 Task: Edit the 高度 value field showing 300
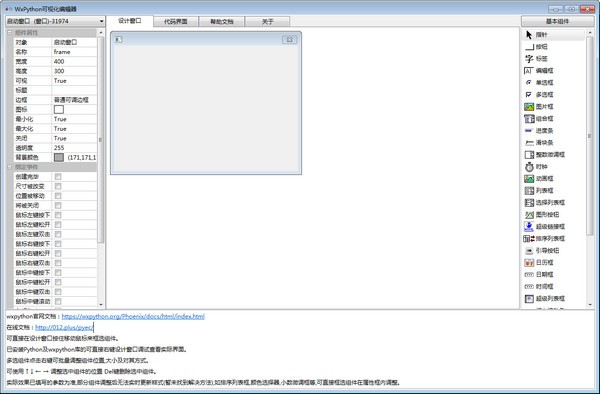(x=74, y=71)
